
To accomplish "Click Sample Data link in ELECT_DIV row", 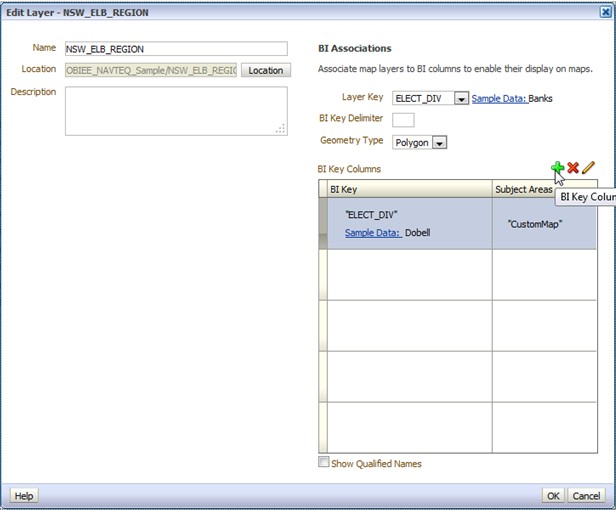I will (372, 233).
